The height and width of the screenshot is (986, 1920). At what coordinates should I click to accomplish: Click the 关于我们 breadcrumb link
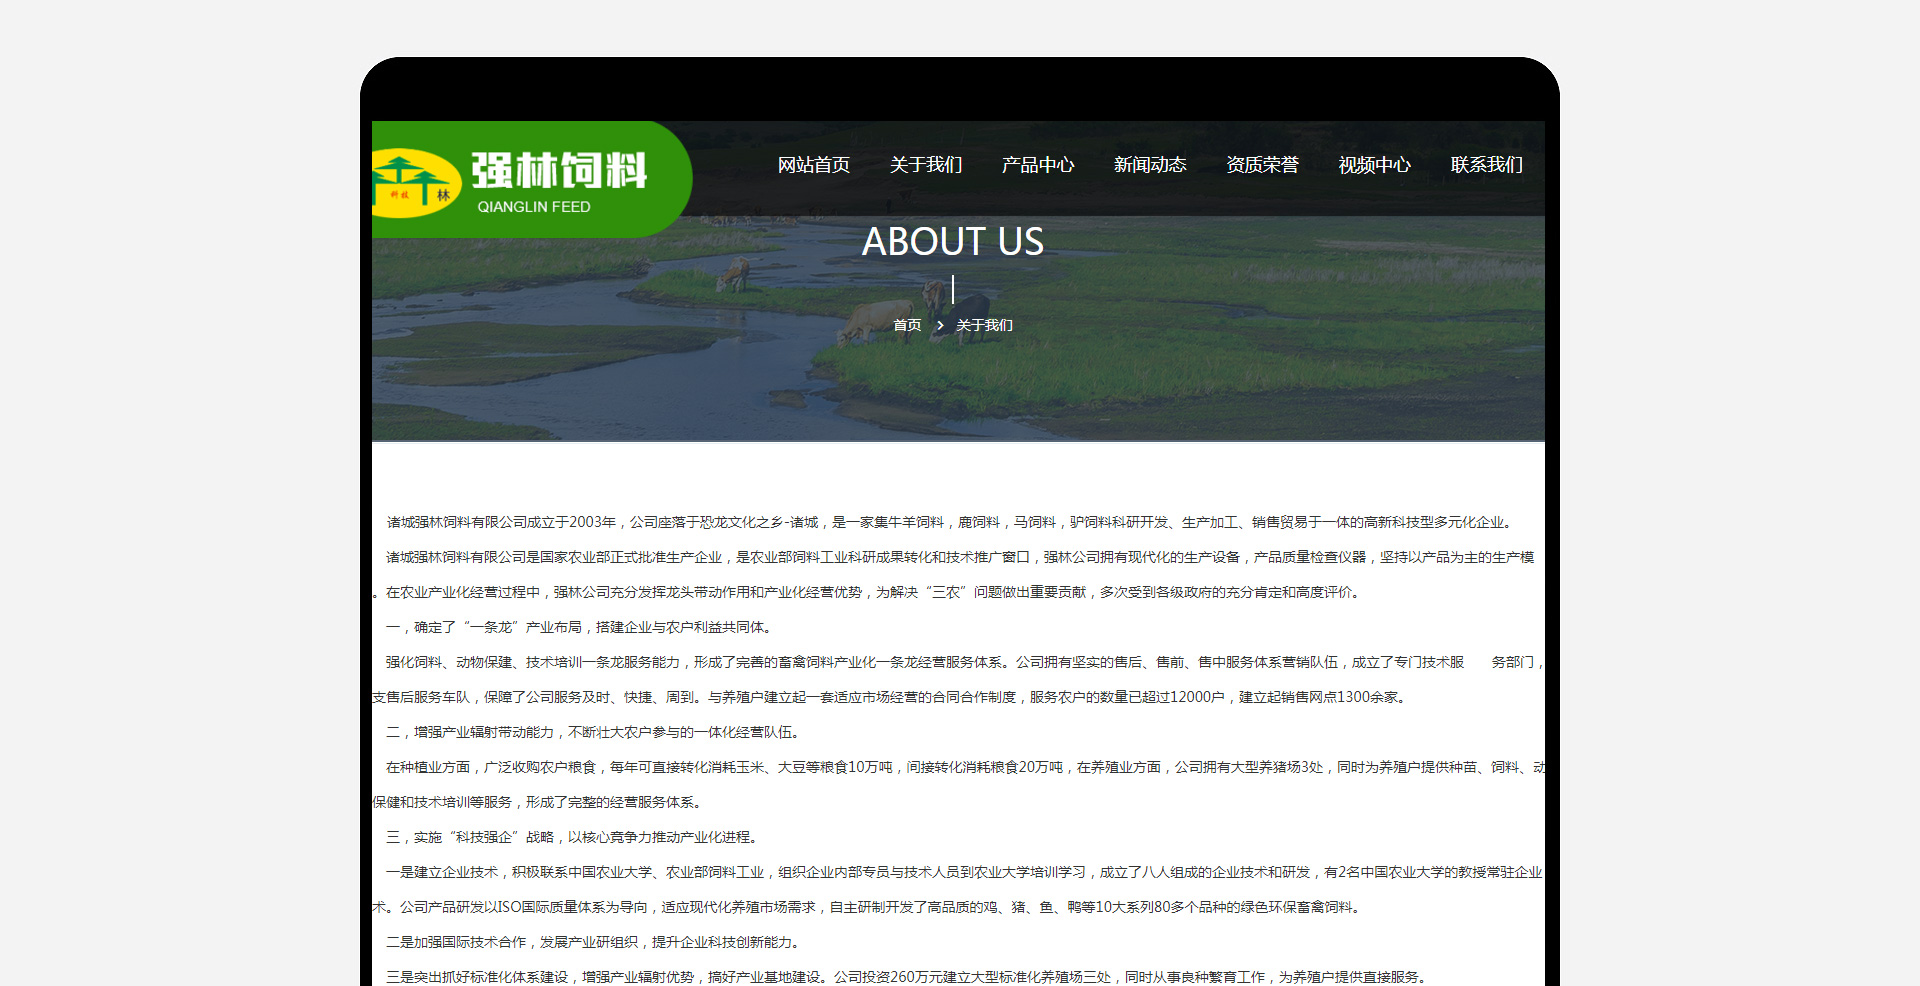point(984,325)
